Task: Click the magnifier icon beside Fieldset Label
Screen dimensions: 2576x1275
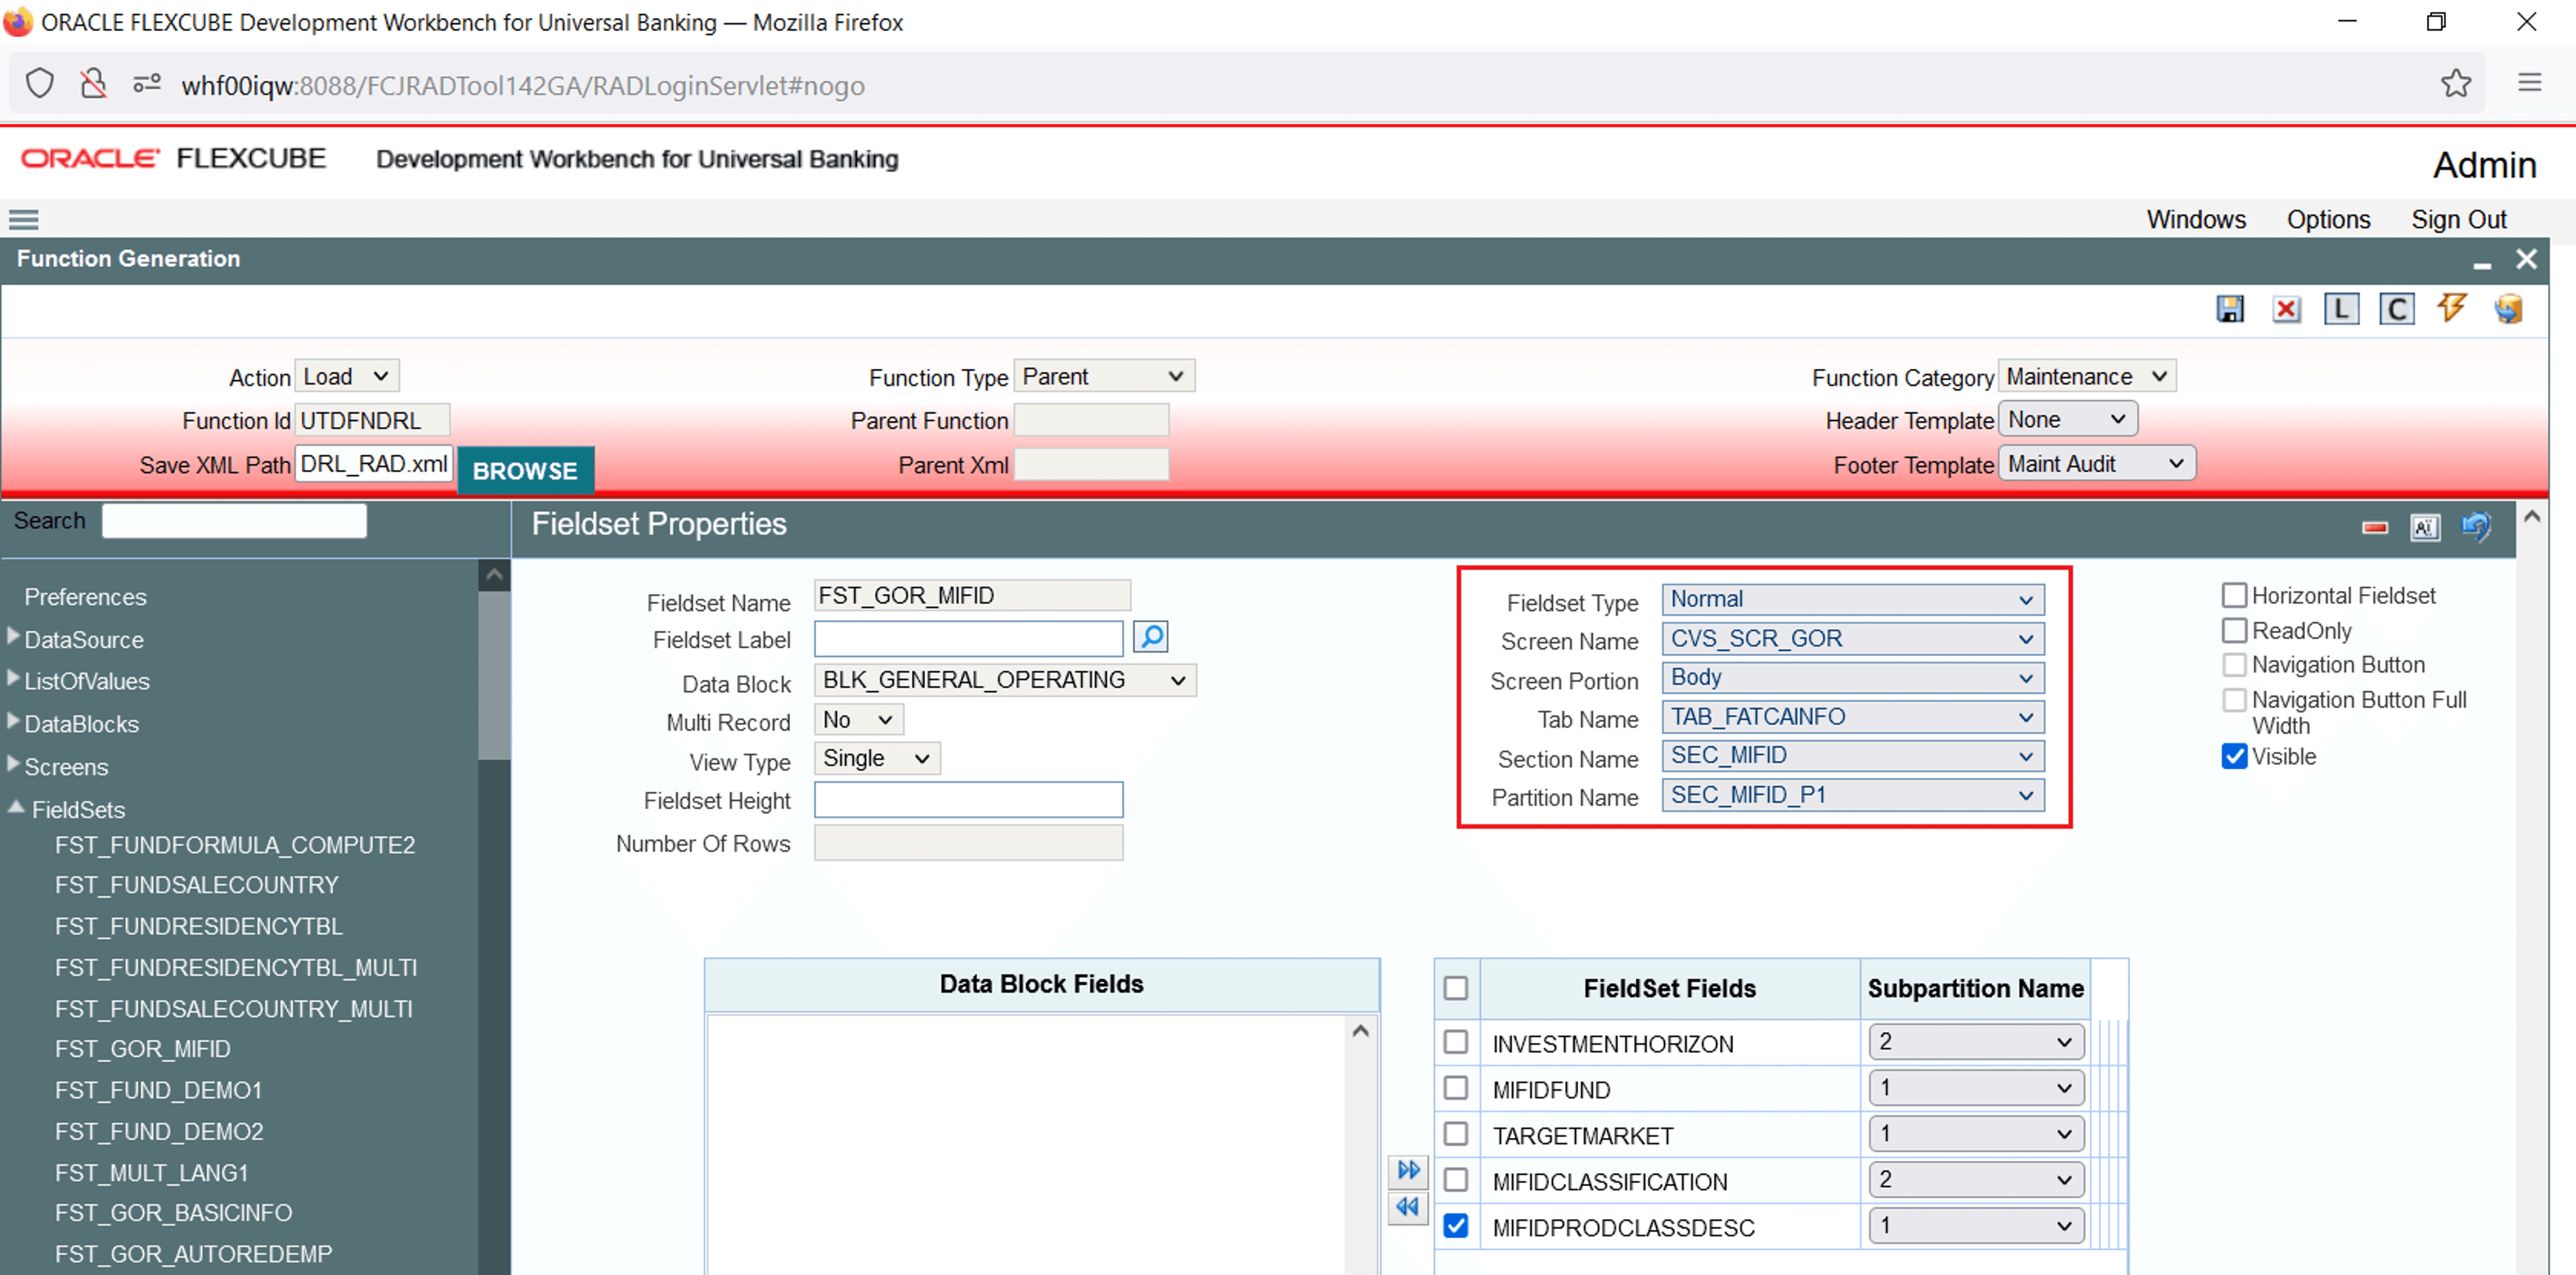Action: [x=1151, y=637]
